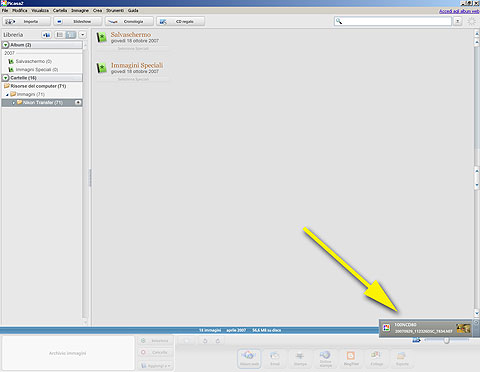Viewport: 480px width, 372px height.
Task: Collapse the Cartelle section
Action: [6, 78]
